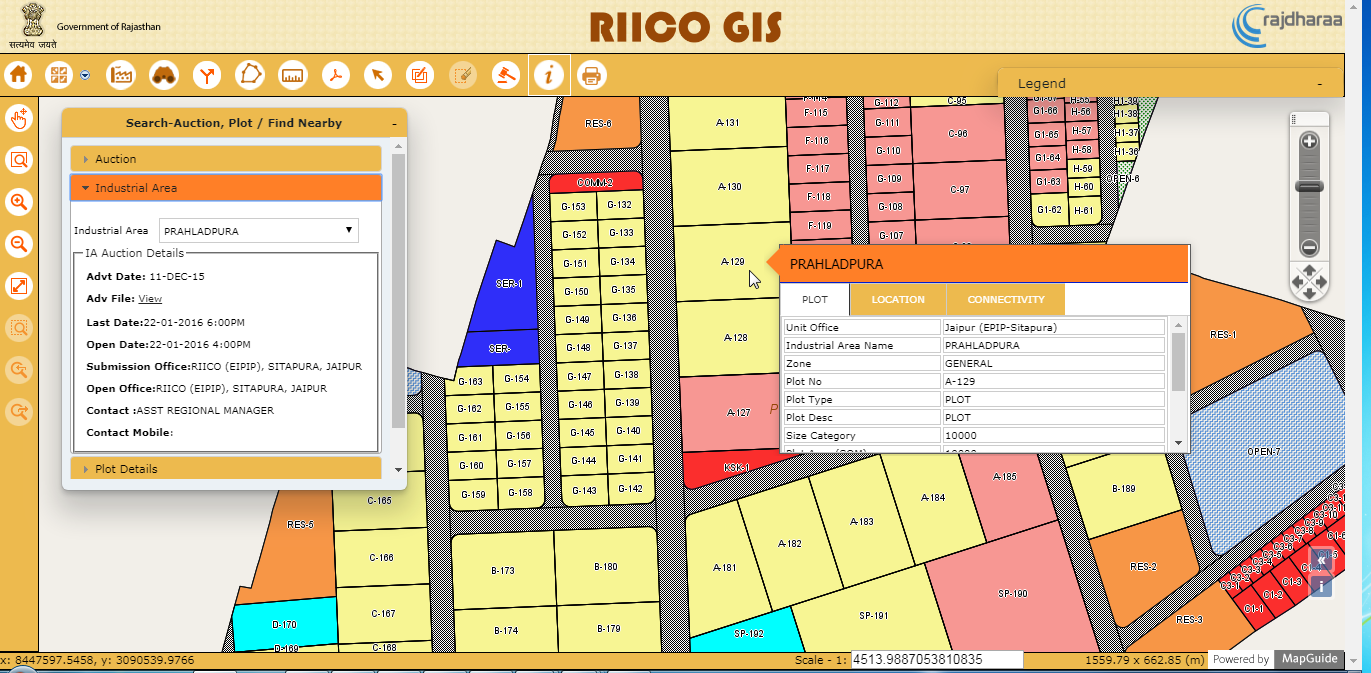Click minus button on map zoom slider

(x=1309, y=248)
